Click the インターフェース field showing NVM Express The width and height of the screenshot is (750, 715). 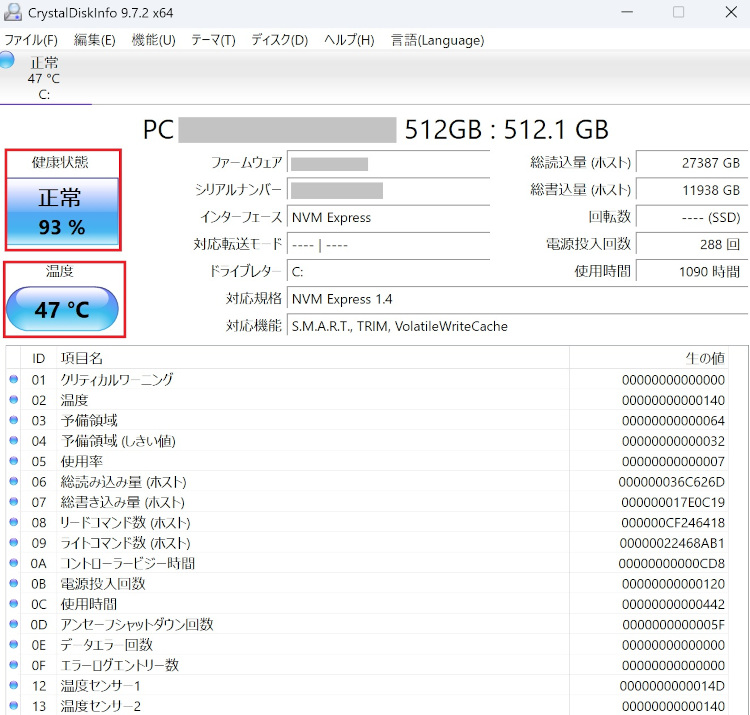click(x=389, y=218)
